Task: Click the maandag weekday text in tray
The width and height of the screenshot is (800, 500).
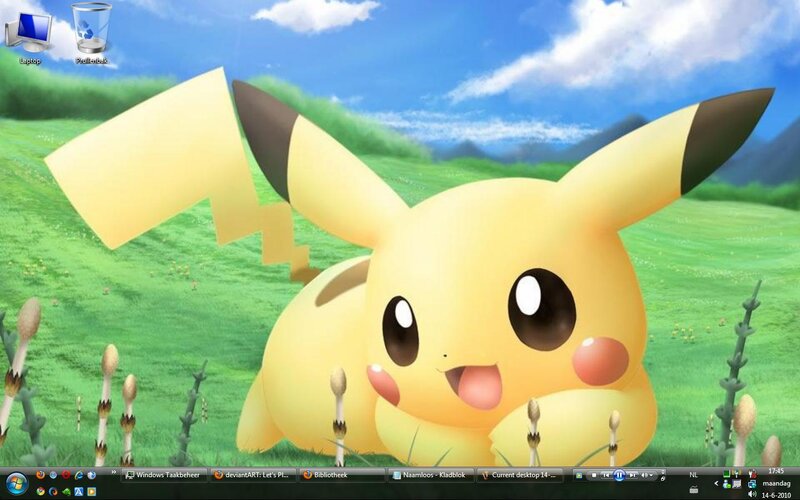Action: coord(777,483)
